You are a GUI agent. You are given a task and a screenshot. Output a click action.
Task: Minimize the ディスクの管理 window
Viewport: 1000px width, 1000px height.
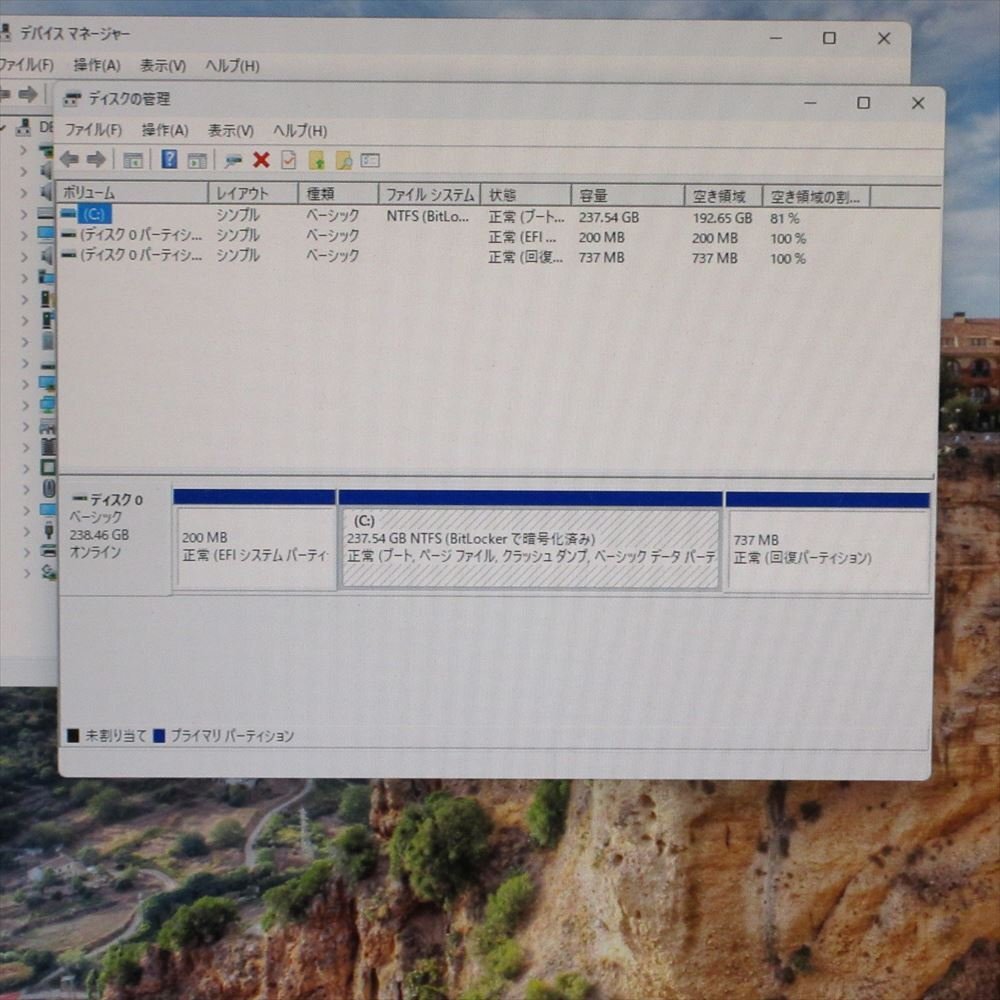[x=810, y=103]
